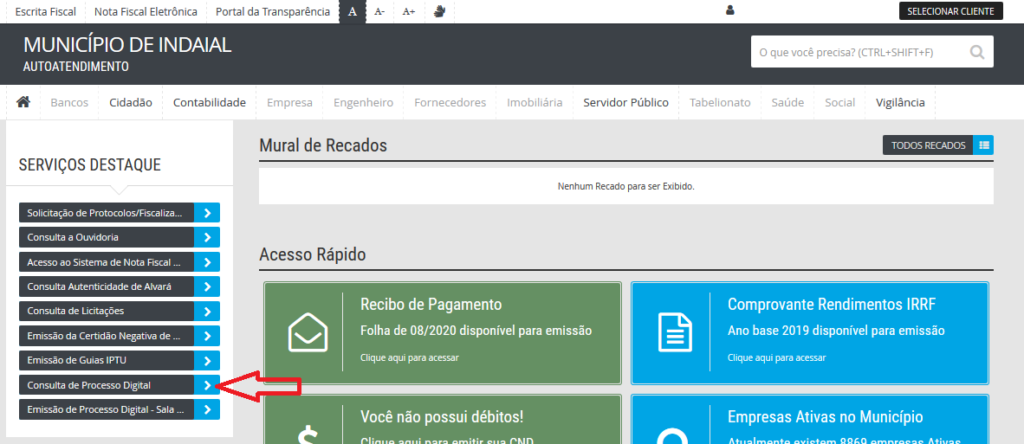The width and height of the screenshot is (1024, 444).
Task: Open arrow next to Consulta a Ouvidoria
Action: click(207, 237)
